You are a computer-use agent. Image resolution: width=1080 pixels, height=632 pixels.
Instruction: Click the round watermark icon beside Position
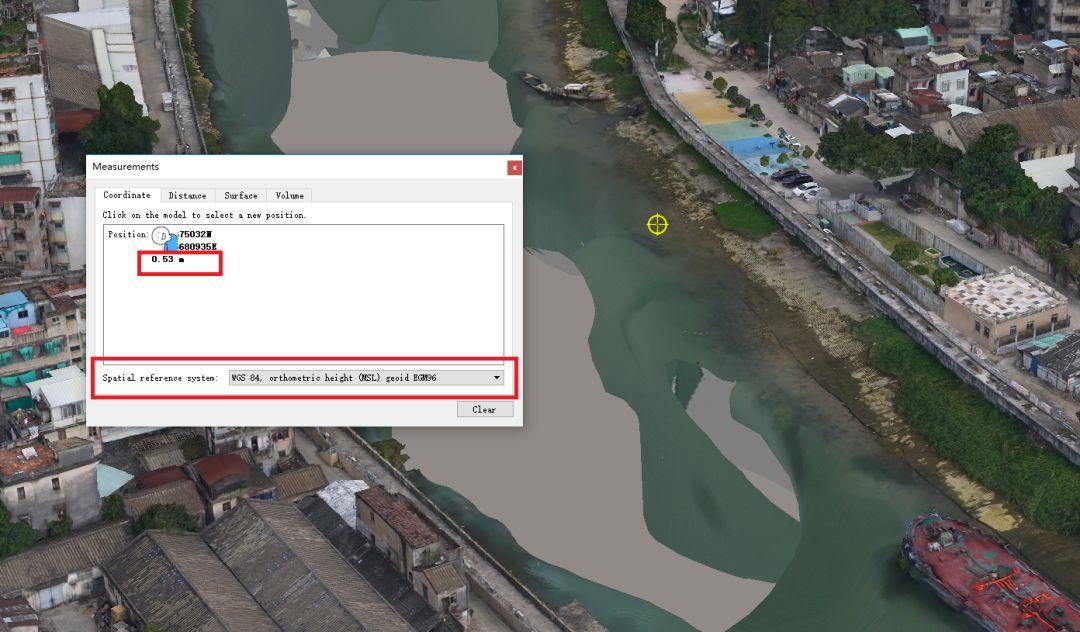tap(161, 235)
